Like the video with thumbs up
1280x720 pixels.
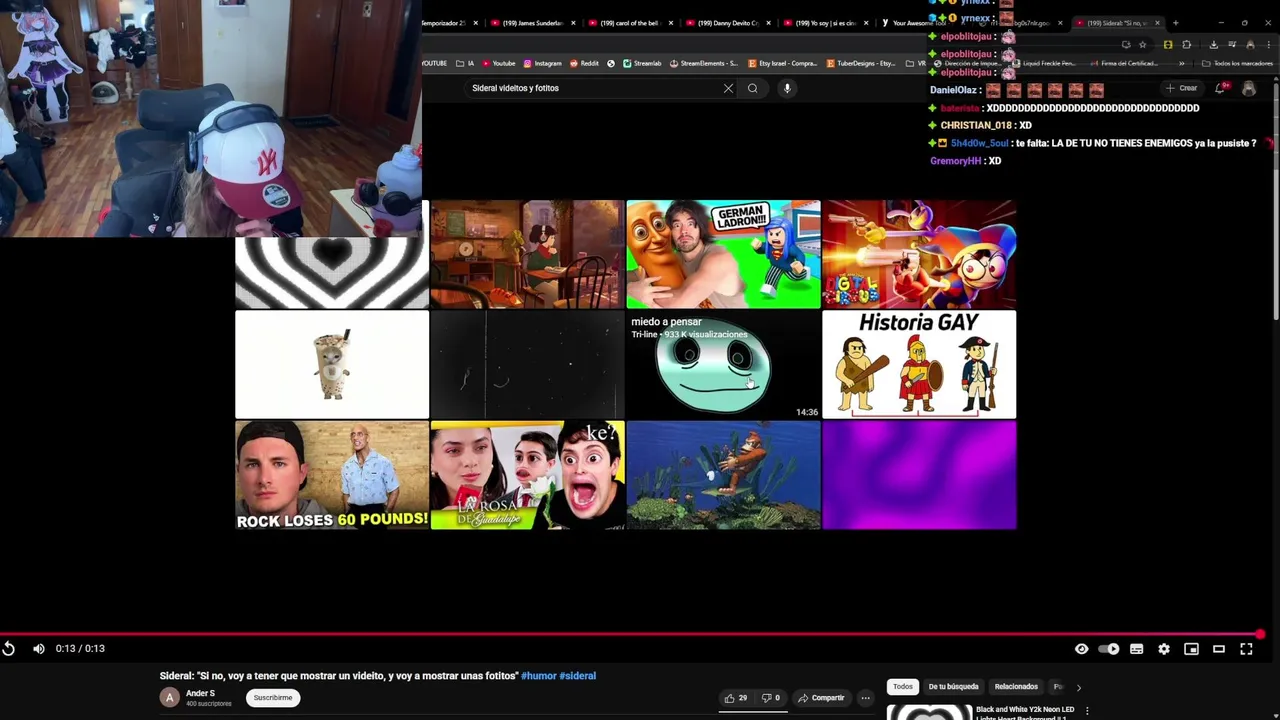click(736, 698)
